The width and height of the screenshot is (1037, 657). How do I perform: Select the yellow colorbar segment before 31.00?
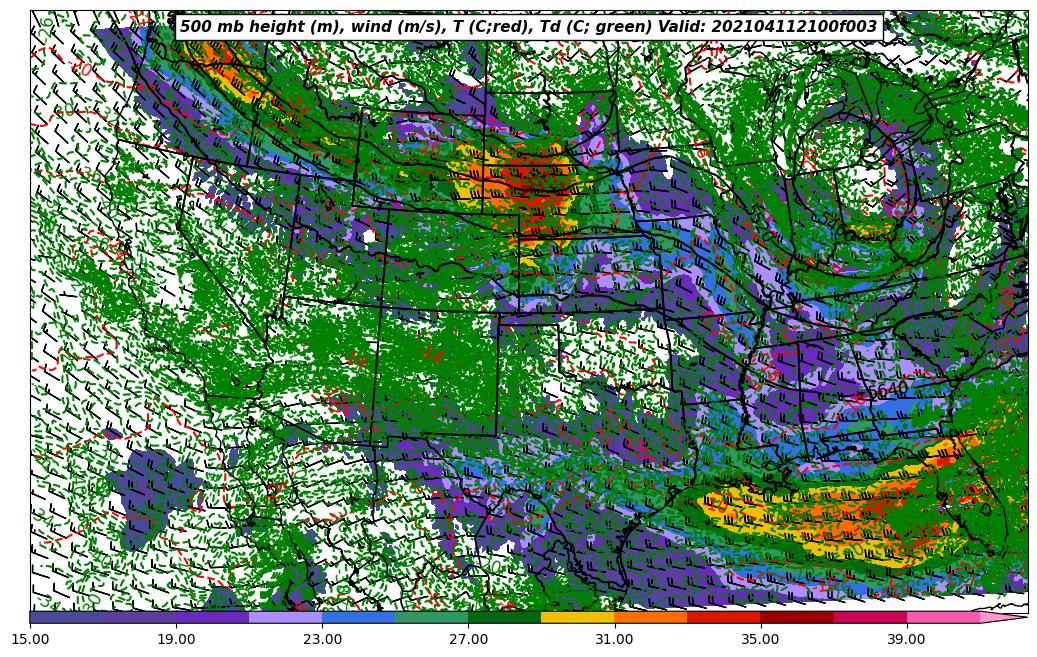click(x=577, y=618)
